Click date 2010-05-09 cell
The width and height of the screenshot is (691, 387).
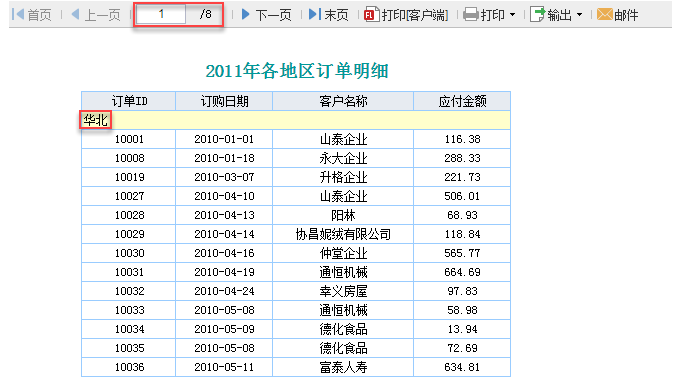pyautogui.click(x=224, y=329)
